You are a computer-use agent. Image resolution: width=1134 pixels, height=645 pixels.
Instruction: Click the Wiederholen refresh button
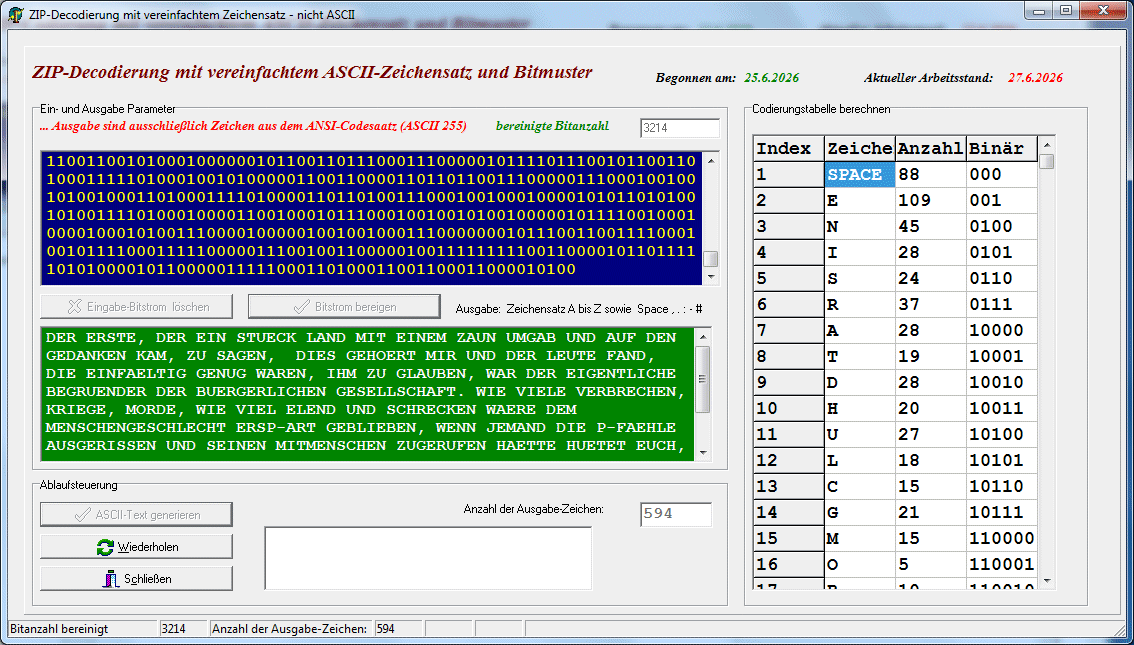click(x=137, y=547)
